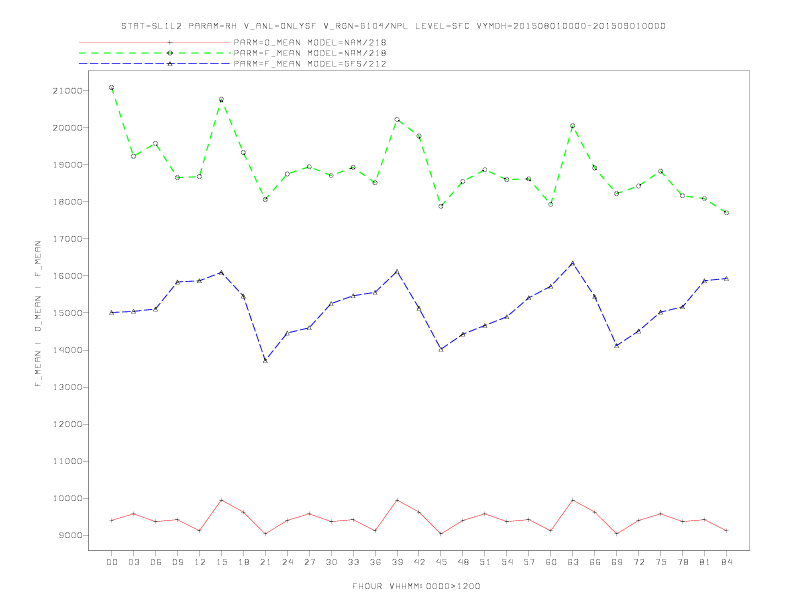Click y-axis tick label 18000
Viewport: 792px width, 612px height.
(68, 202)
